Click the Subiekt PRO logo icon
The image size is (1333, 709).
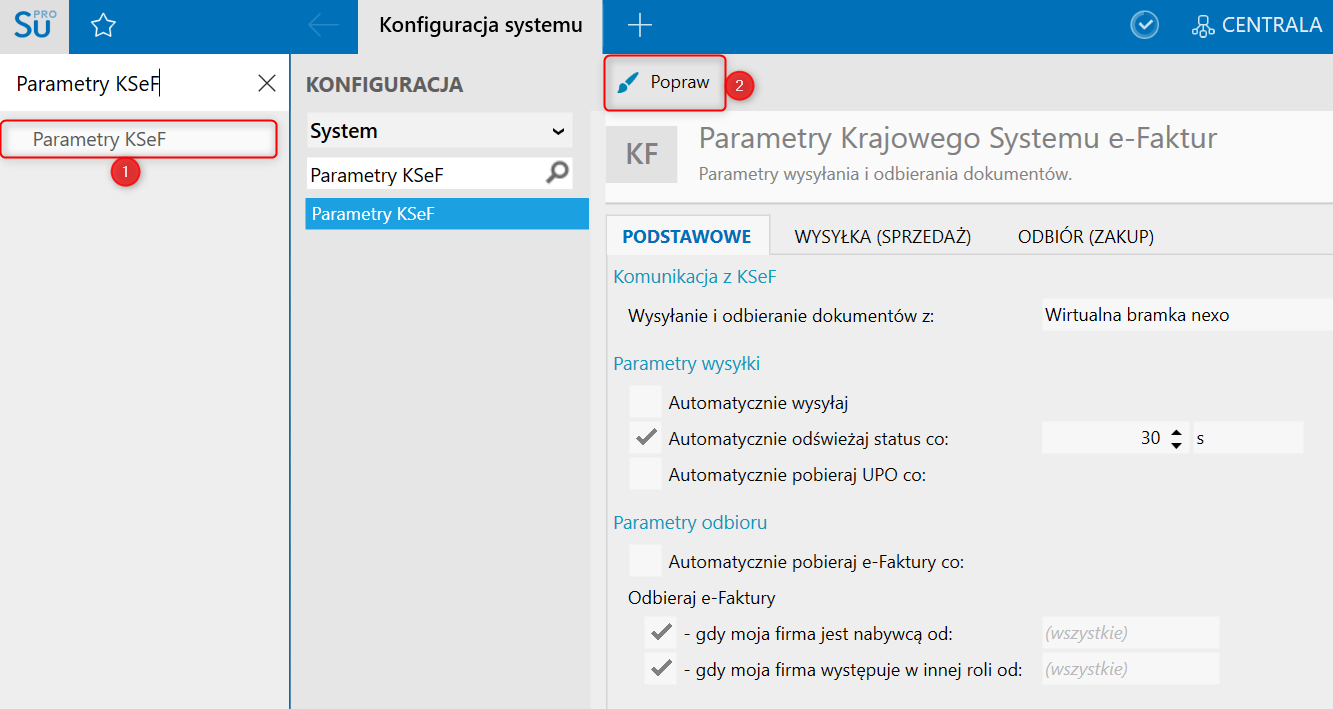coord(34,26)
